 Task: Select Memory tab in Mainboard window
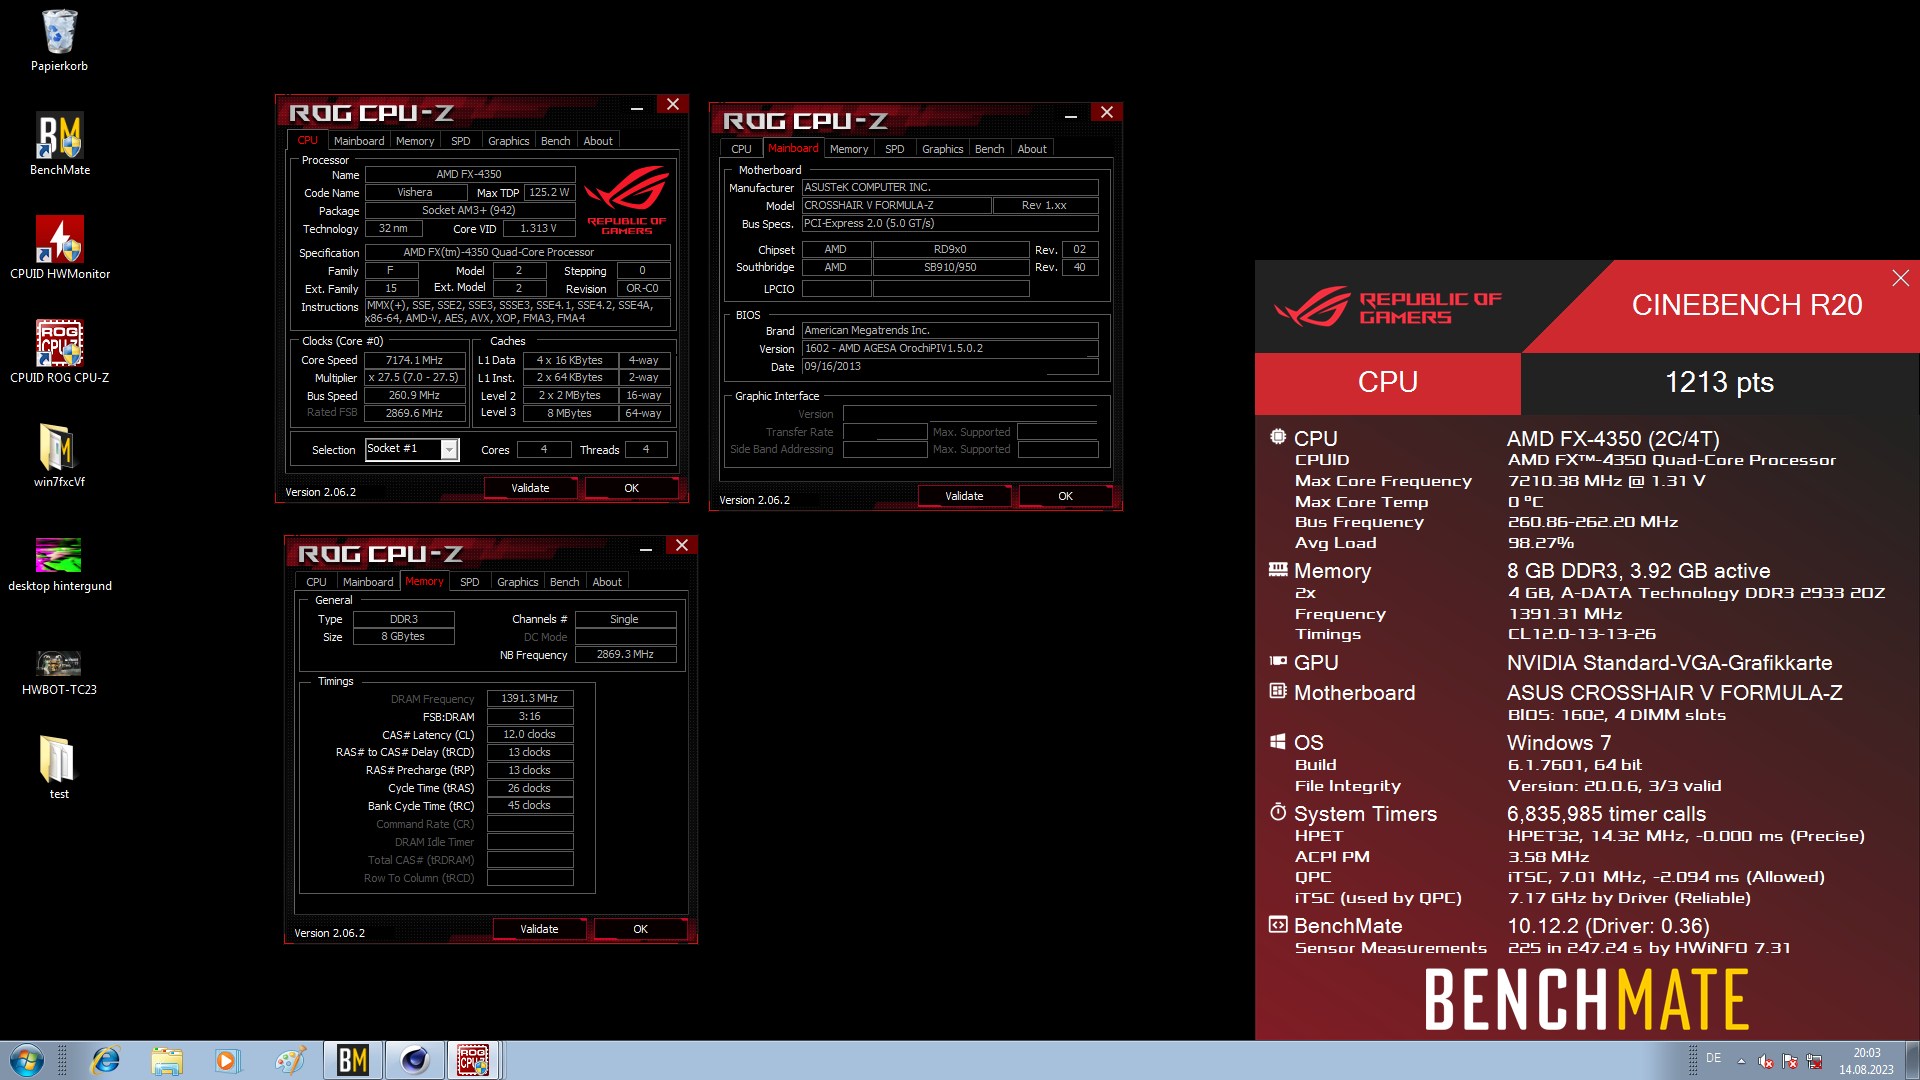click(849, 149)
